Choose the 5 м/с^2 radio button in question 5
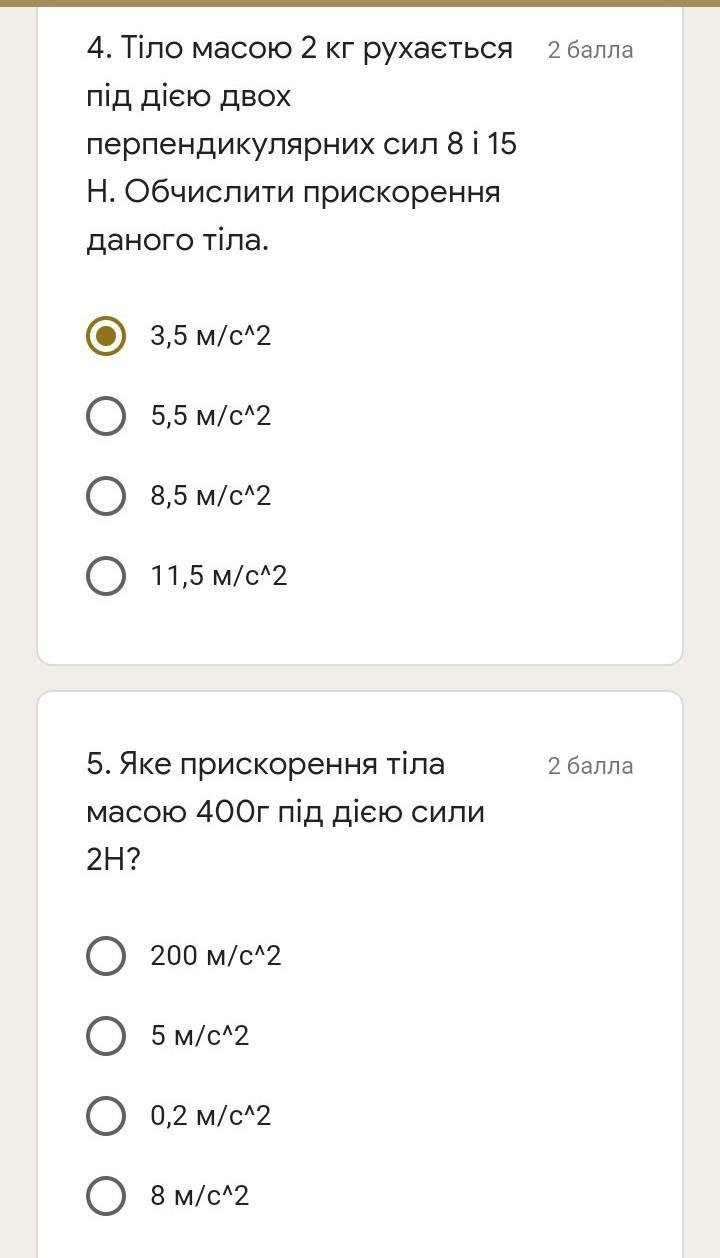The image size is (720, 1258). 106,1036
